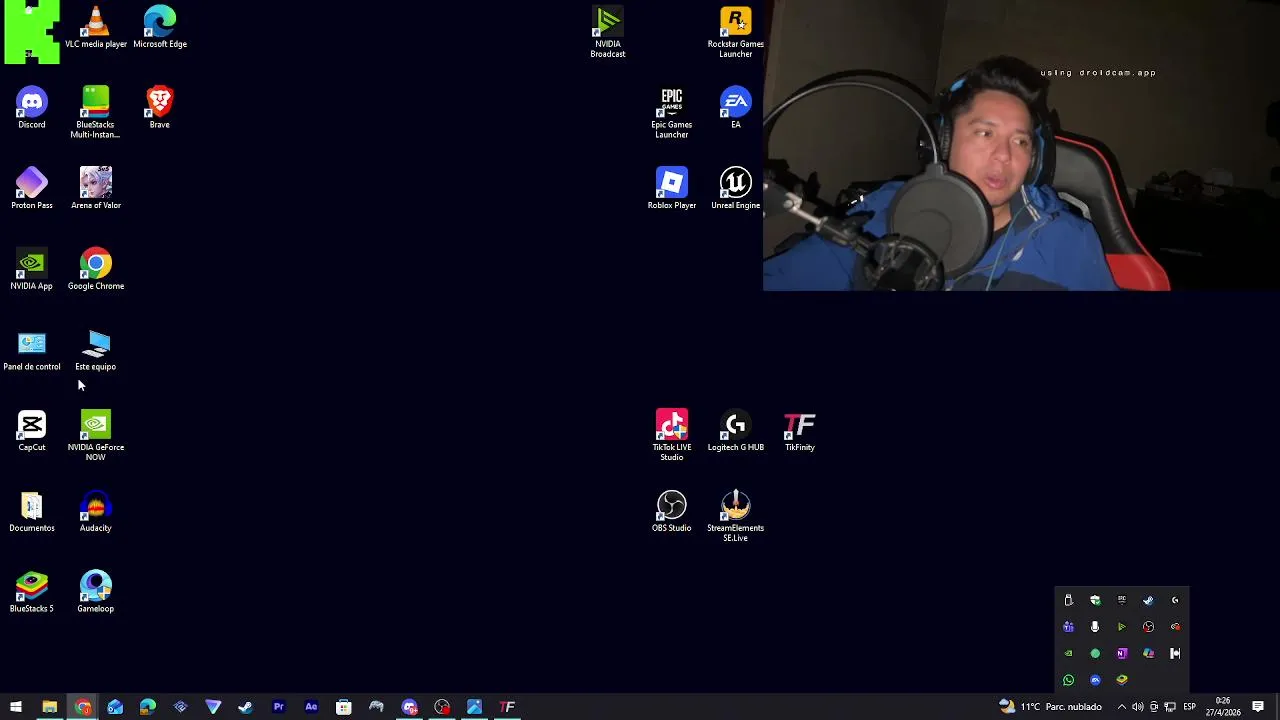Screen dimensions: 1280x720
Task: Open File Explorer from taskbar
Action: point(49,707)
